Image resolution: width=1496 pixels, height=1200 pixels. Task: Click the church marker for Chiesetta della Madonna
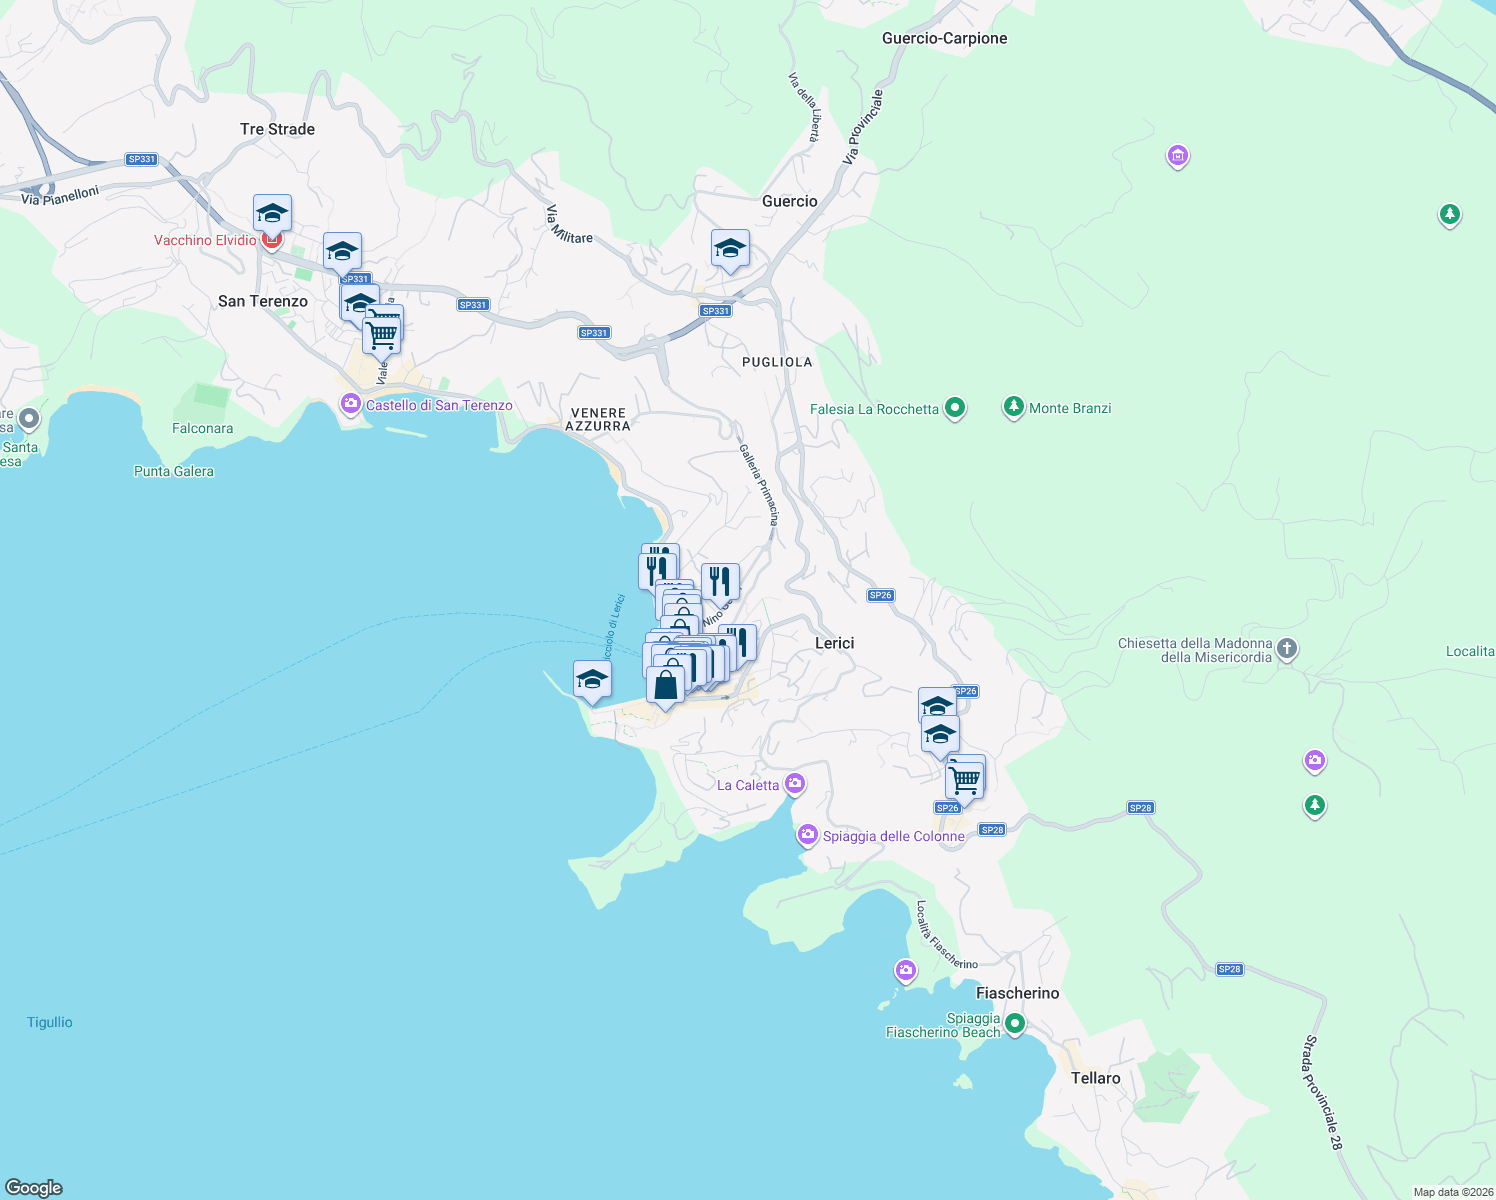1286,649
